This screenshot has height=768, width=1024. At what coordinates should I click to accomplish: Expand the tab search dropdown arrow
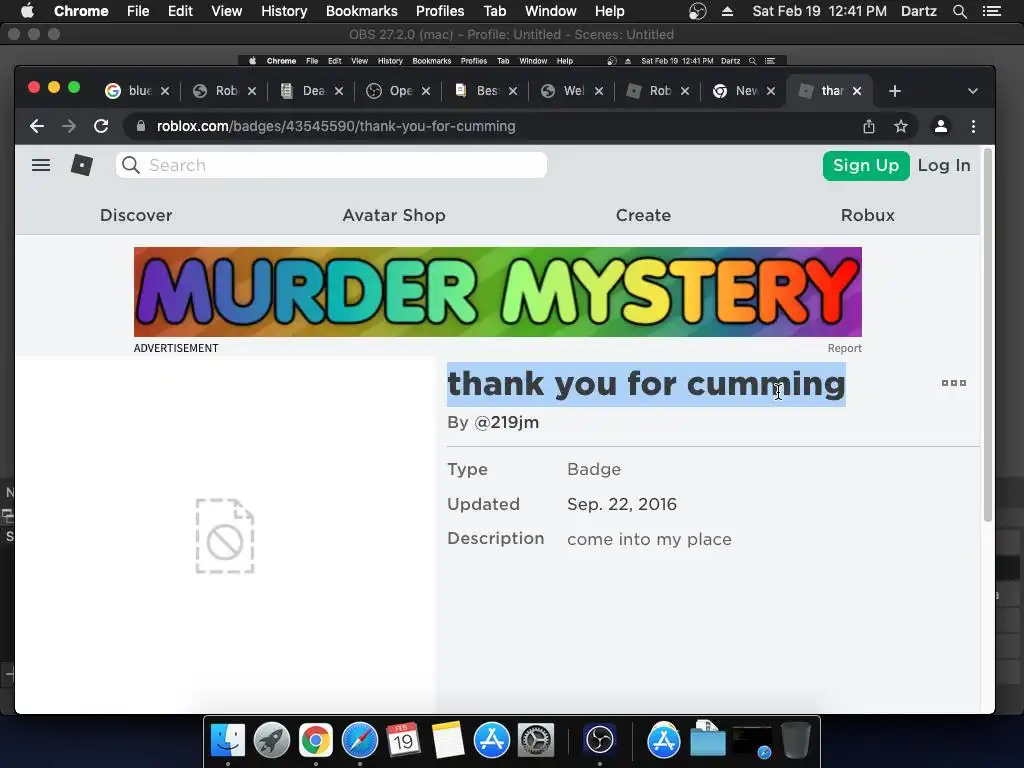(x=972, y=91)
